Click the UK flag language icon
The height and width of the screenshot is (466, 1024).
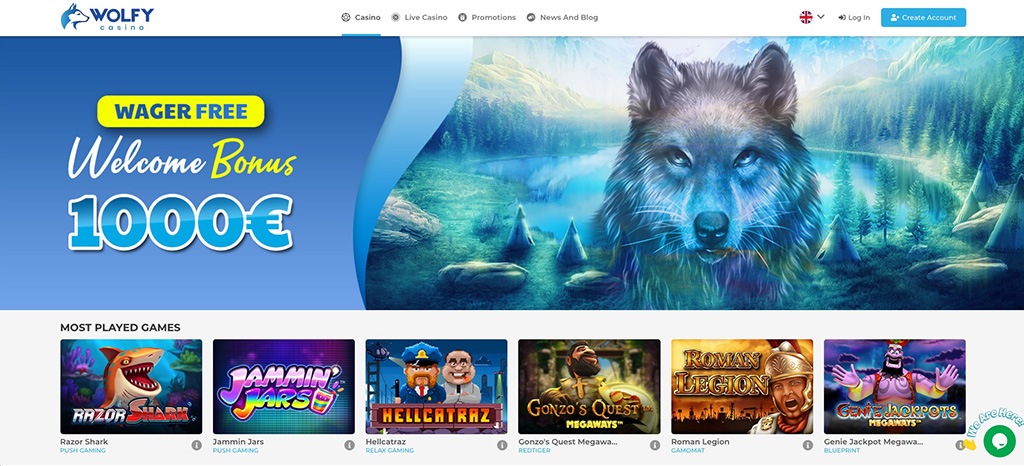[806, 18]
